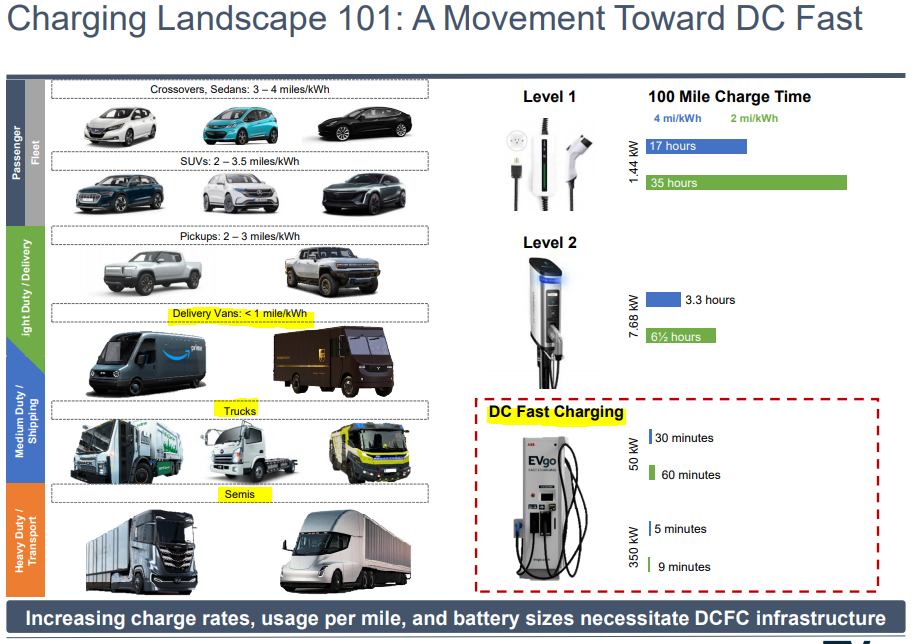Click the green '35 hours' bar

(x=746, y=183)
